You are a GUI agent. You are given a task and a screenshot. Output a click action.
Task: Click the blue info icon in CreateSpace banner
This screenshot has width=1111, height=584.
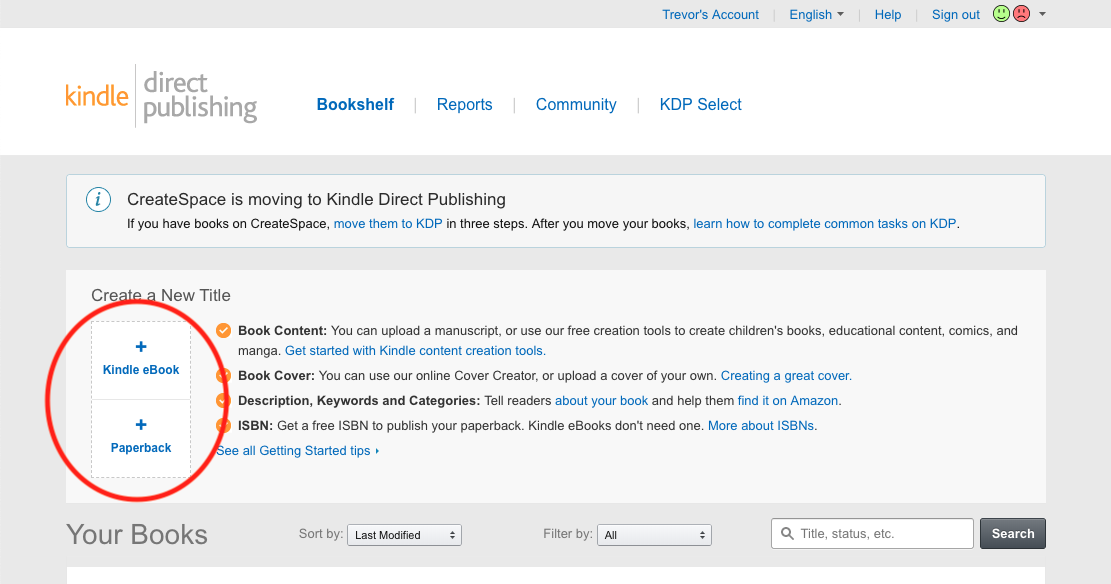point(98,200)
